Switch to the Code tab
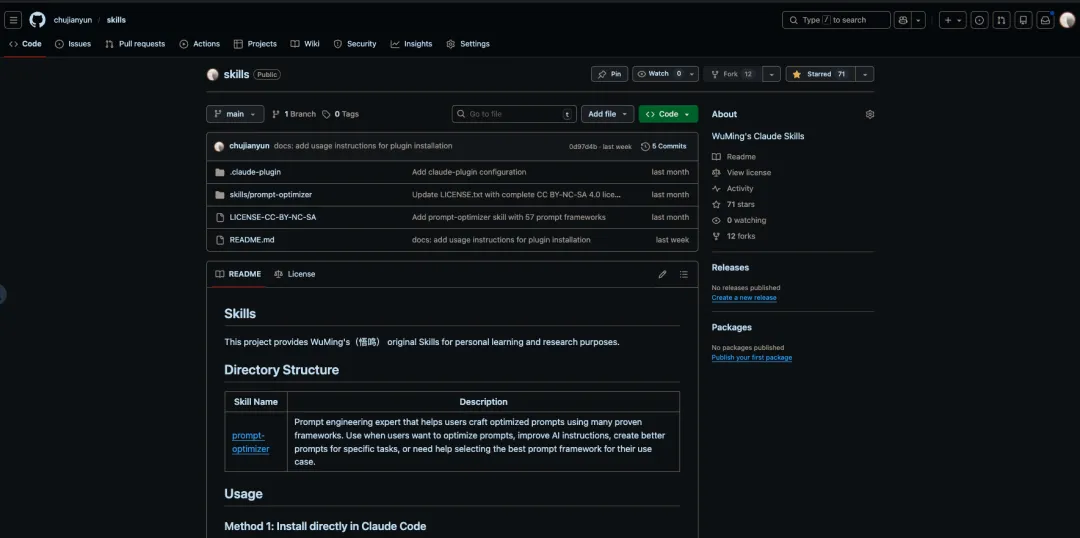Viewport: 1080px width, 538px height. click(25, 43)
